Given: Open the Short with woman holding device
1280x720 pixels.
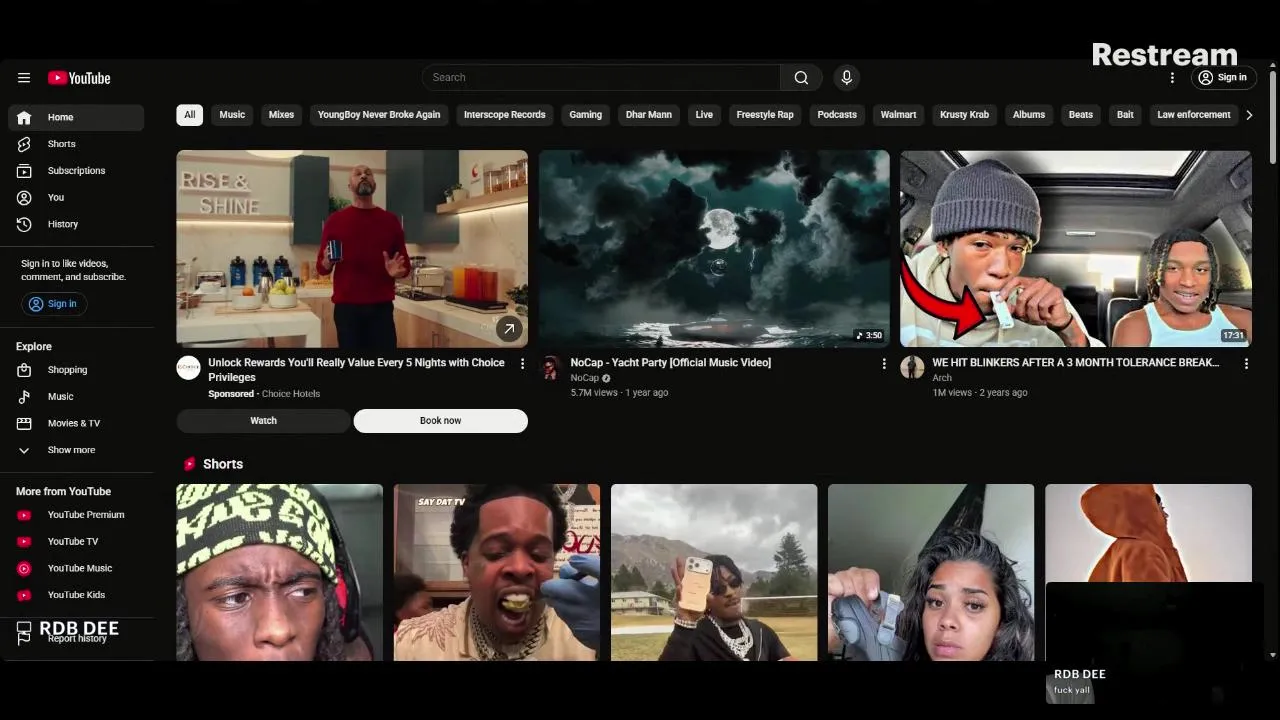Looking at the screenshot, I should pos(931,572).
